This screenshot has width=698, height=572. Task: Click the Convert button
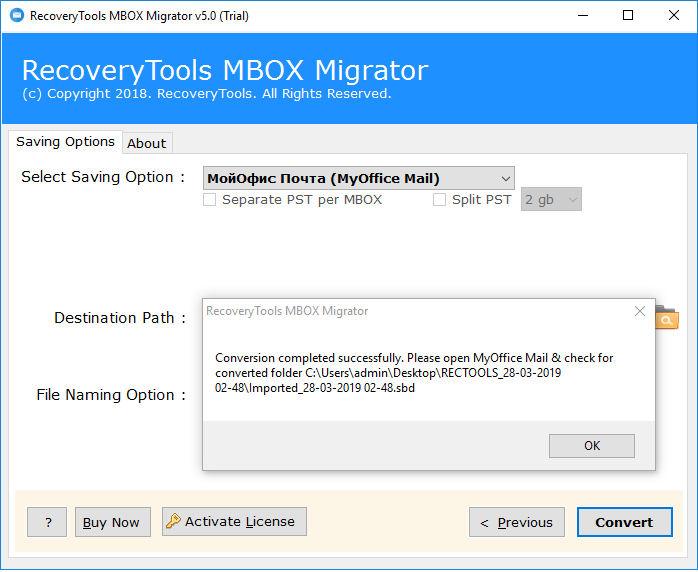click(625, 522)
